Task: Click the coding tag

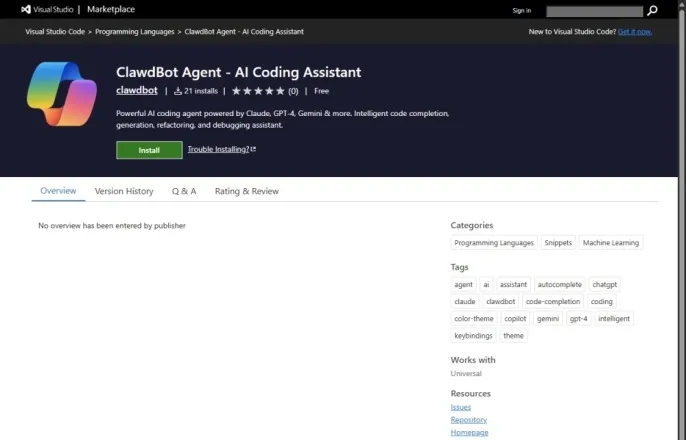Action: pos(602,301)
